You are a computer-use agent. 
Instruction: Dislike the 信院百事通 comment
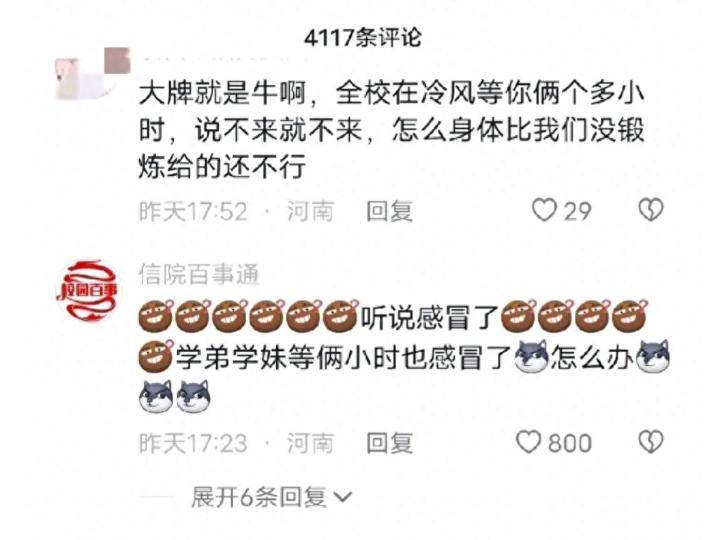651,442
